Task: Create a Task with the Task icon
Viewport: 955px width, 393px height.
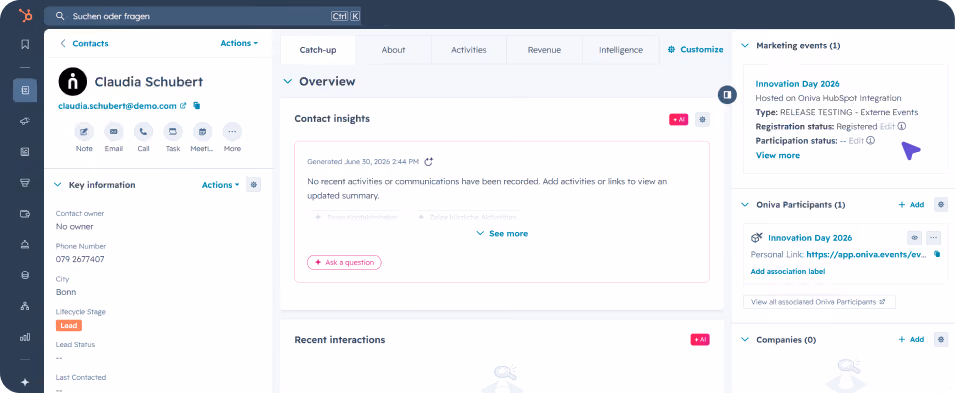Action: click(173, 132)
